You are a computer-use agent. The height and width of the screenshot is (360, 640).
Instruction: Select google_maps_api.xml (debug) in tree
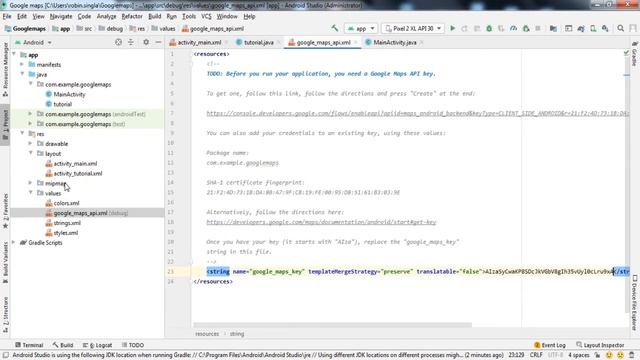point(87,213)
